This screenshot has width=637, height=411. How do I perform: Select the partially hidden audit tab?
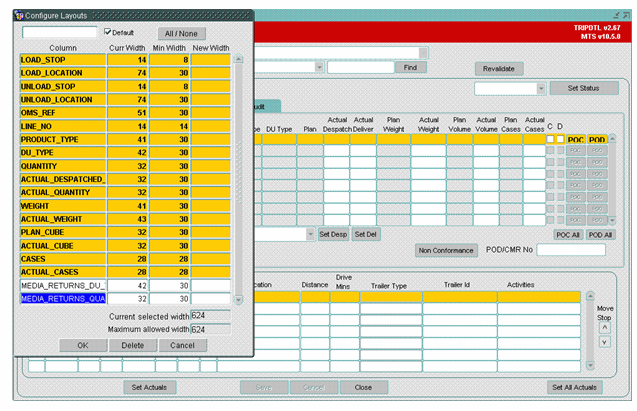click(267, 106)
